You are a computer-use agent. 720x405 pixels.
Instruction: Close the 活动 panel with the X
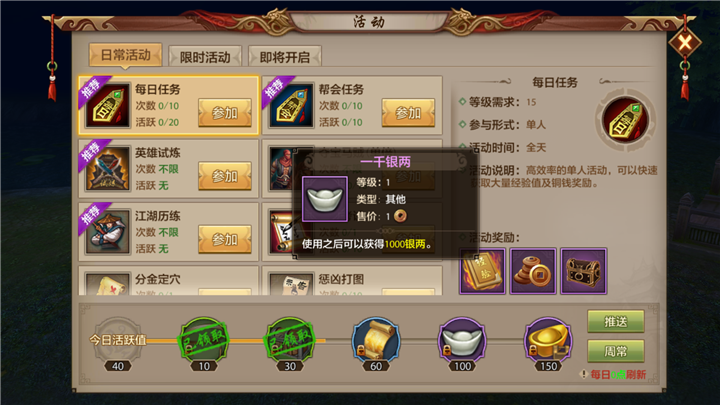pos(685,43)
